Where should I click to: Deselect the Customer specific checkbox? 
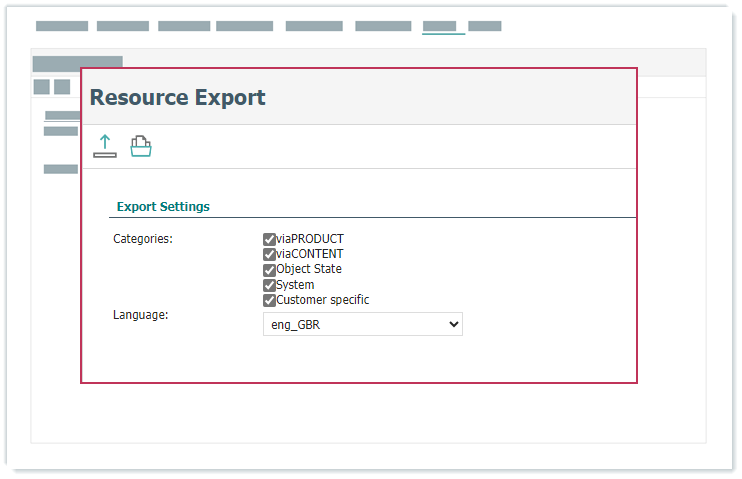click(269, 300)
